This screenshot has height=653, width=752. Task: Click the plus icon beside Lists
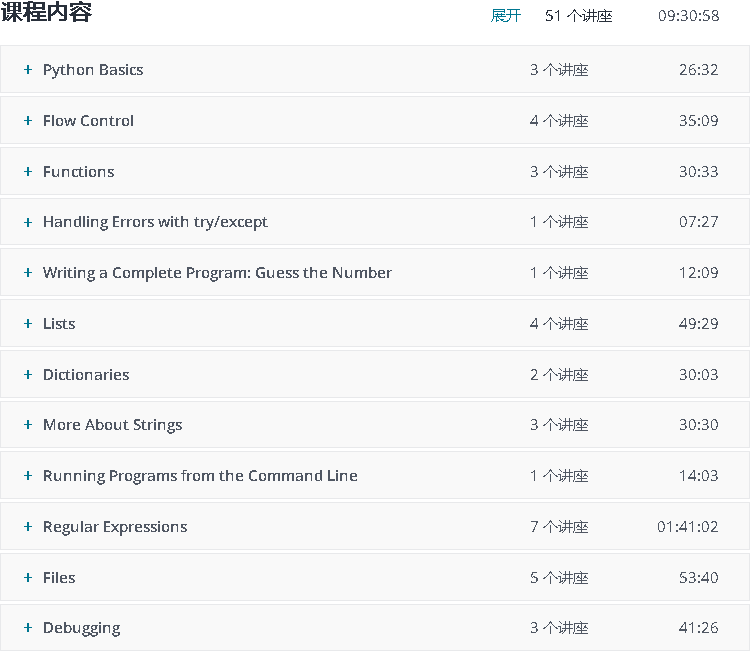point(28,324)
